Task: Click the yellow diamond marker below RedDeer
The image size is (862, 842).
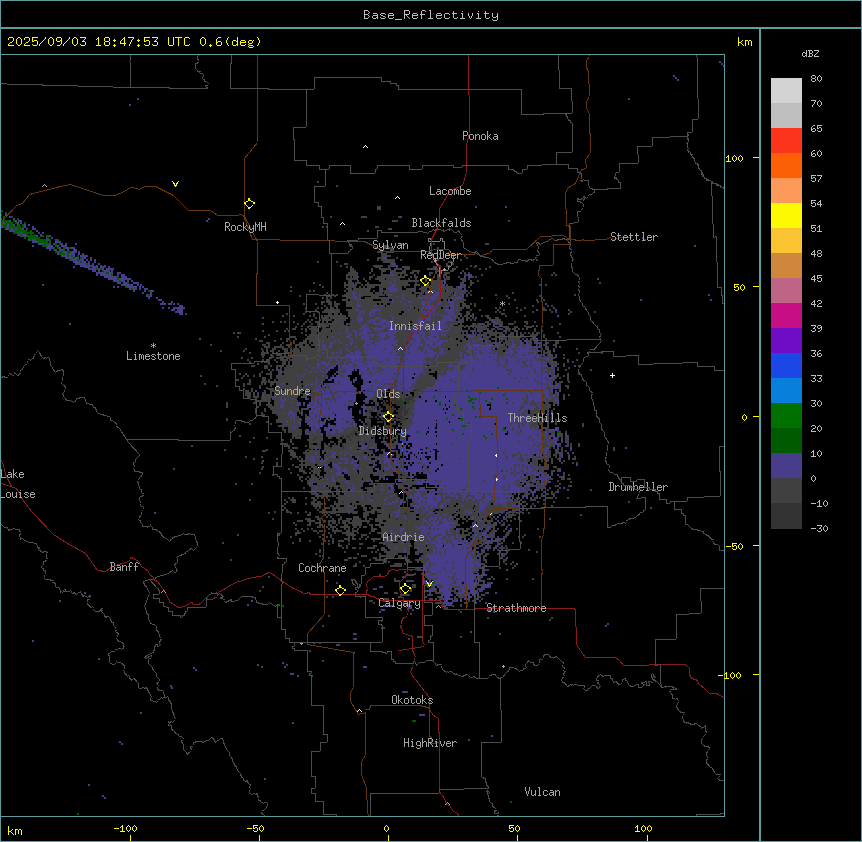Action: click(425, 281)
